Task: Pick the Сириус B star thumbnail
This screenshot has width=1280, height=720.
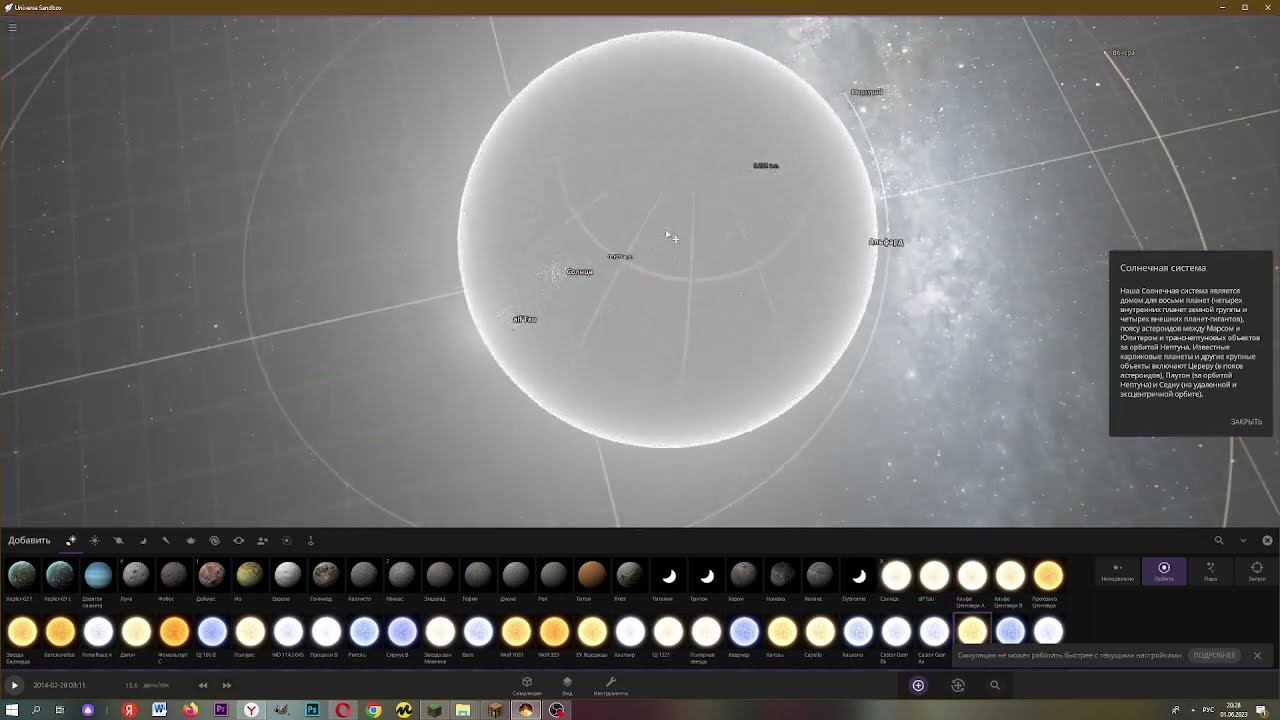Action: pos(402,631)
